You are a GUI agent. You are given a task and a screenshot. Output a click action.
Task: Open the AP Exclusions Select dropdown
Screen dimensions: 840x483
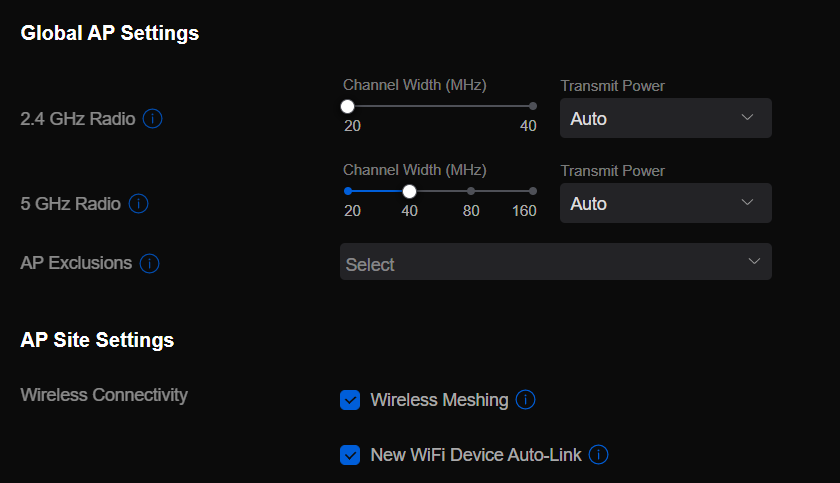point(555,263)
